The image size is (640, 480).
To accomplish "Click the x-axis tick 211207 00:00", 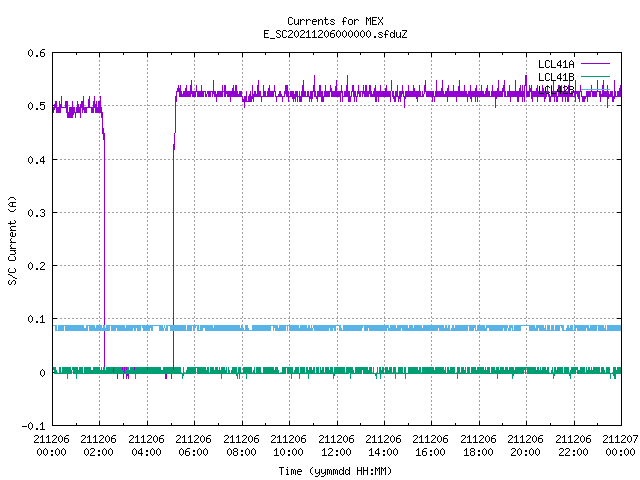I will pyautogui.click(x=620, y=446).
